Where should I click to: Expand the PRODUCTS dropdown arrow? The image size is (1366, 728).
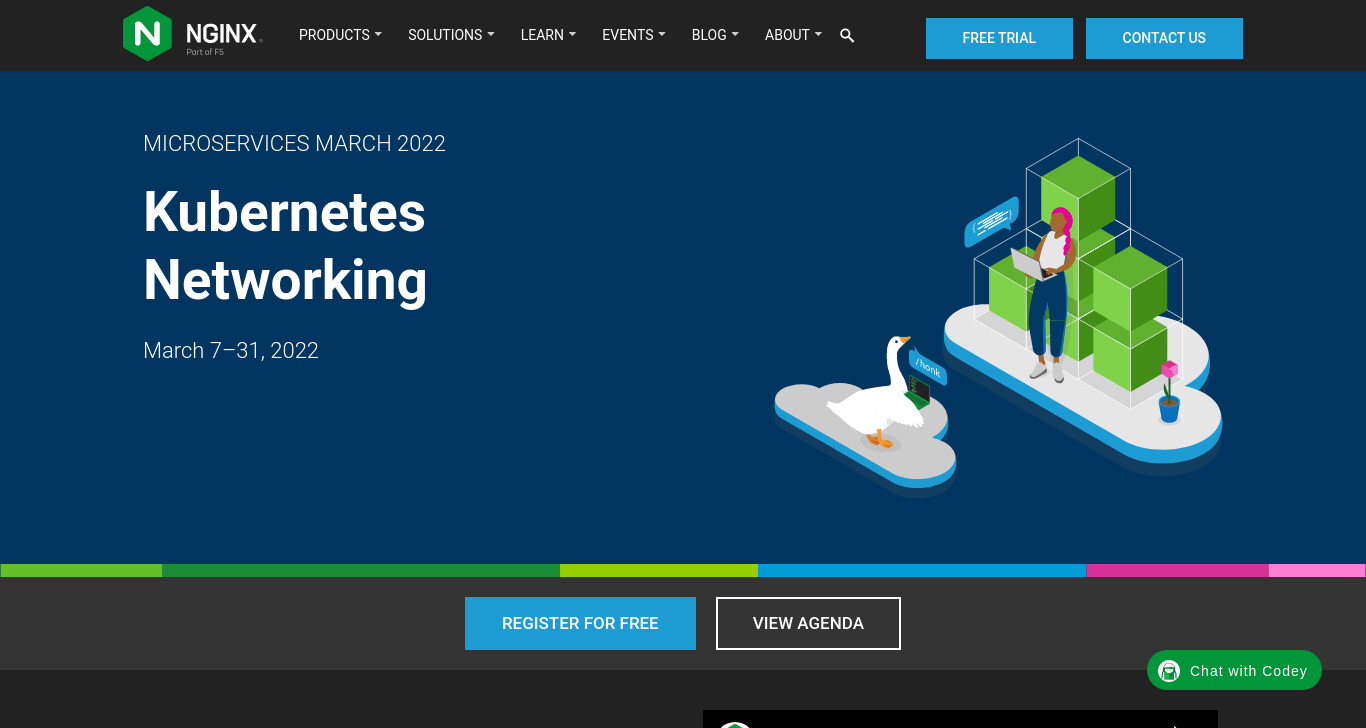click(378, 35)
